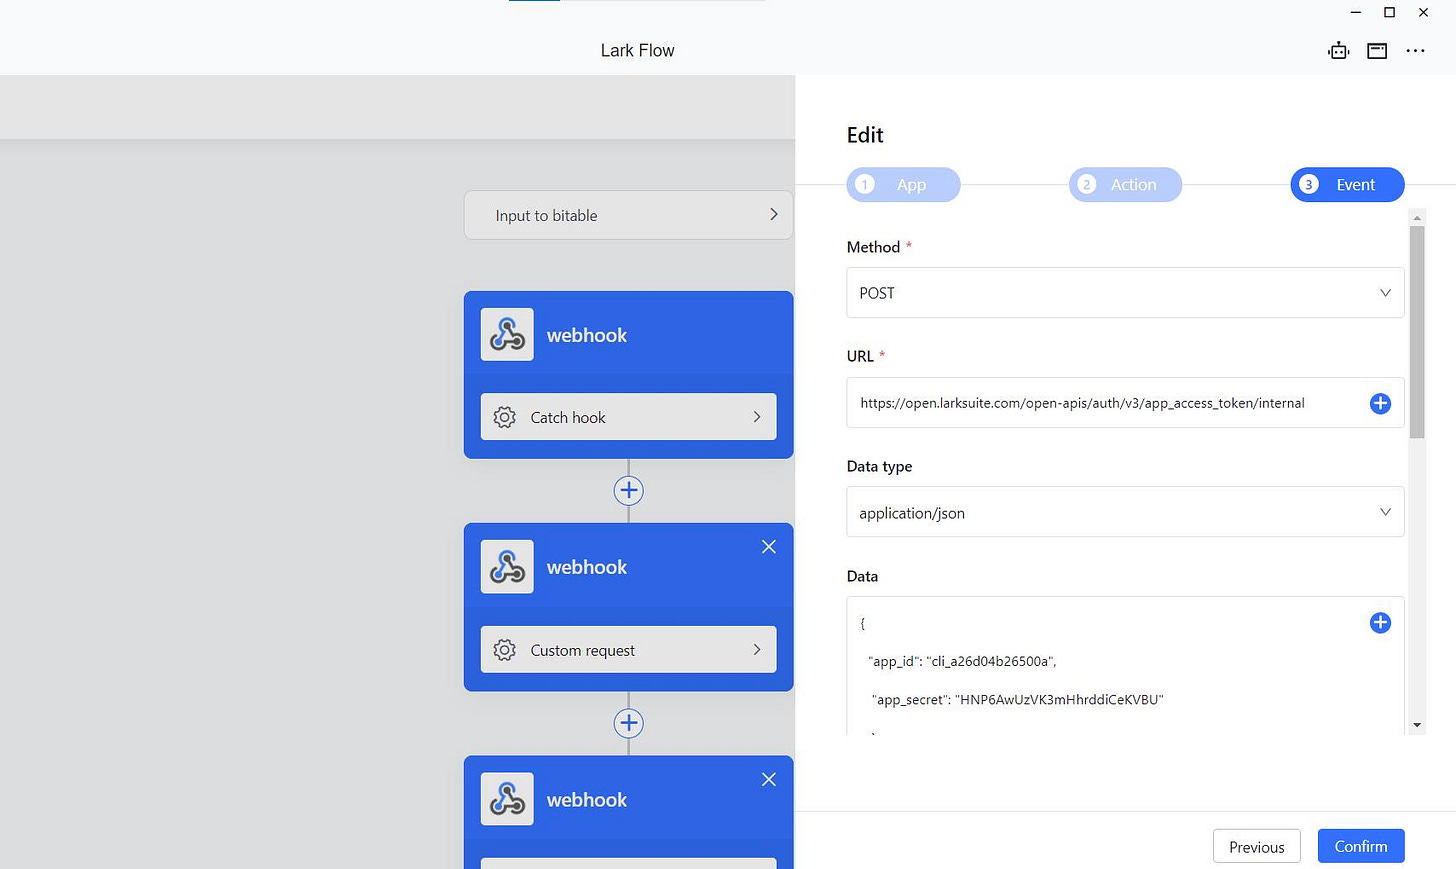The width and height of the screenshot is (1456, 869).
Task: Click the app_secret line in Data
Action: tap(1018, 700)
